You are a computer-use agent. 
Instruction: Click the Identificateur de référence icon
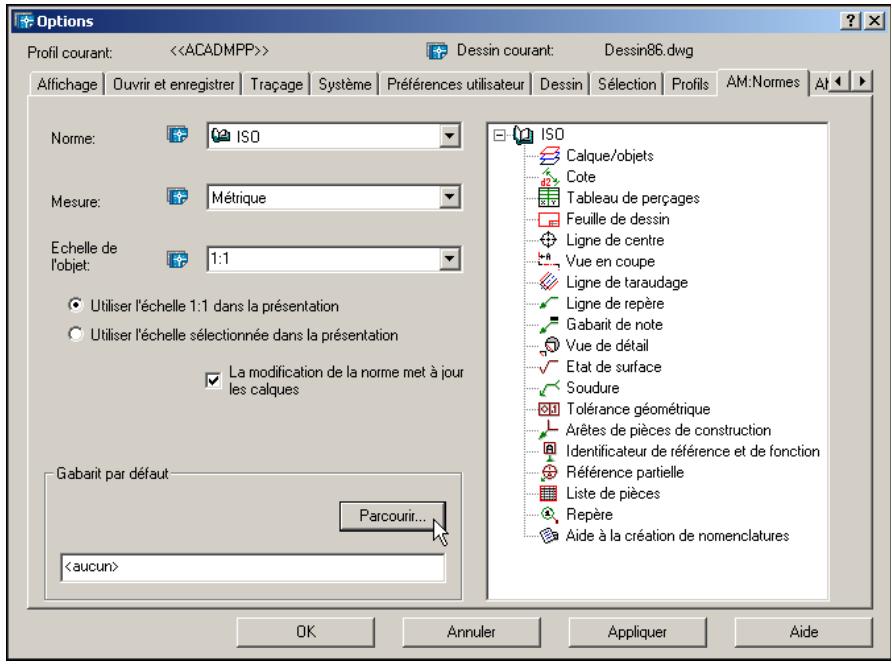pyautogui.click(x=549, y=451)
